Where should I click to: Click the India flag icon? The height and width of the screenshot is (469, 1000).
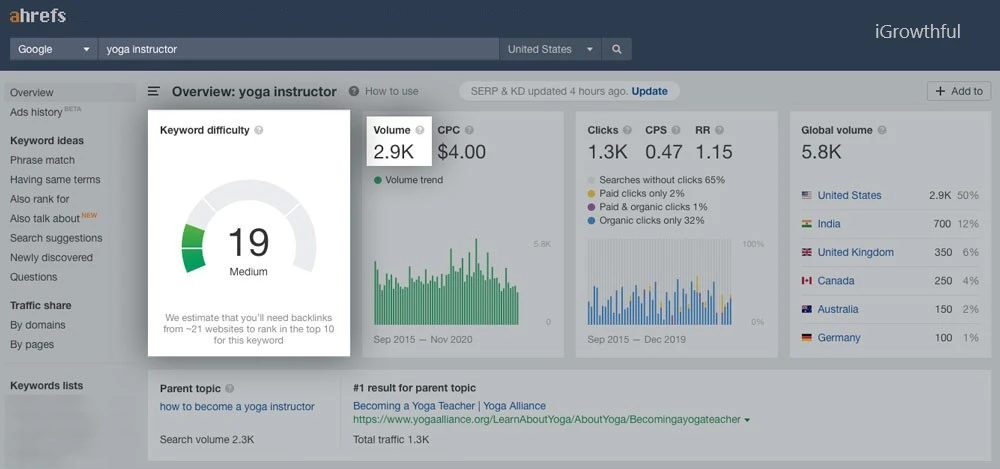click(807, 224)
